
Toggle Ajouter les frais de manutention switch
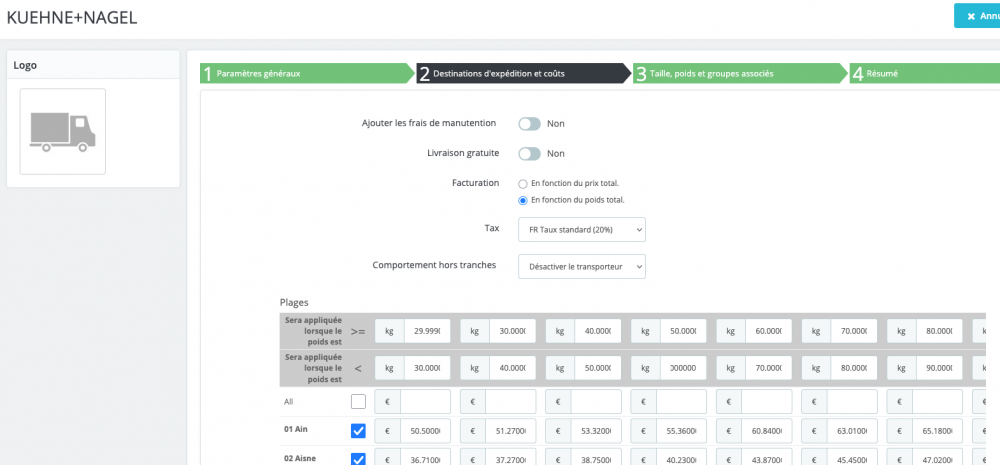(529, 123)
